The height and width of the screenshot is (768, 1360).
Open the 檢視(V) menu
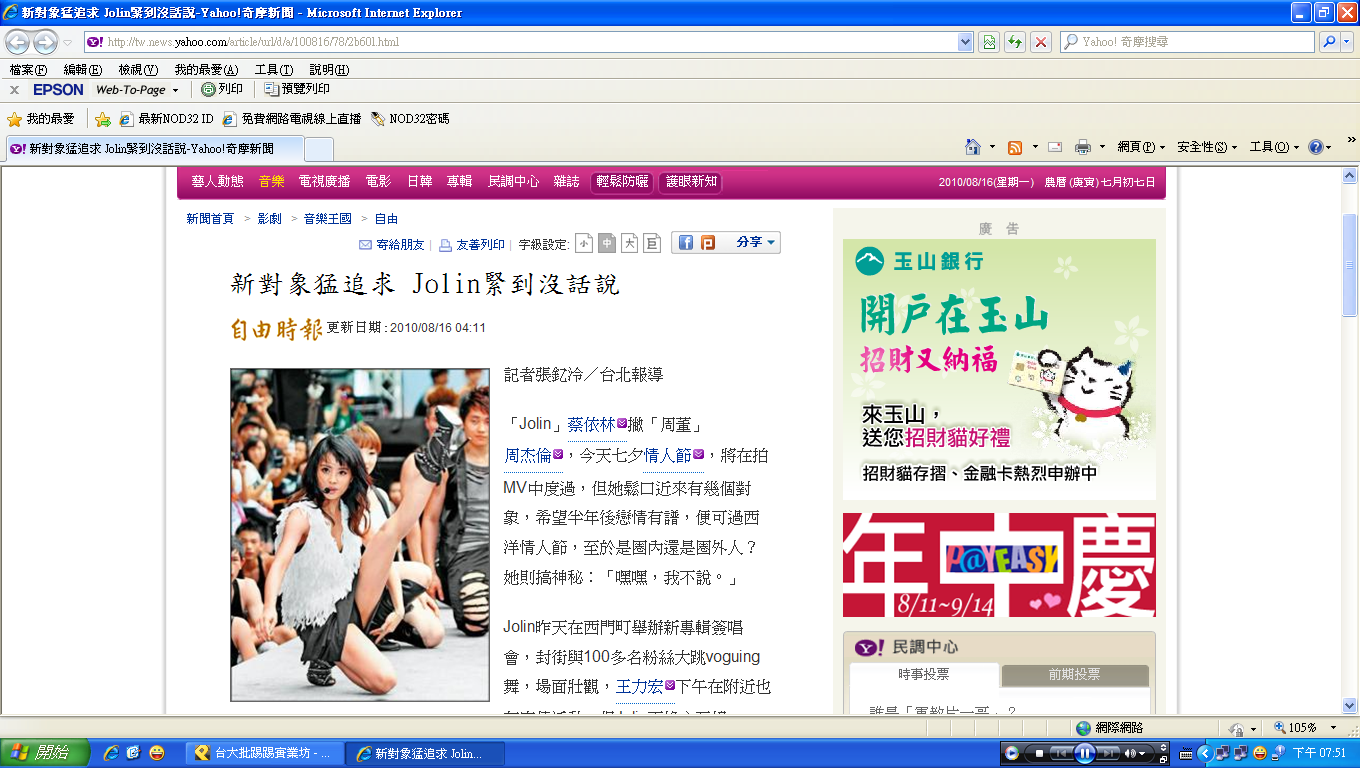click(x=138, y=70)
